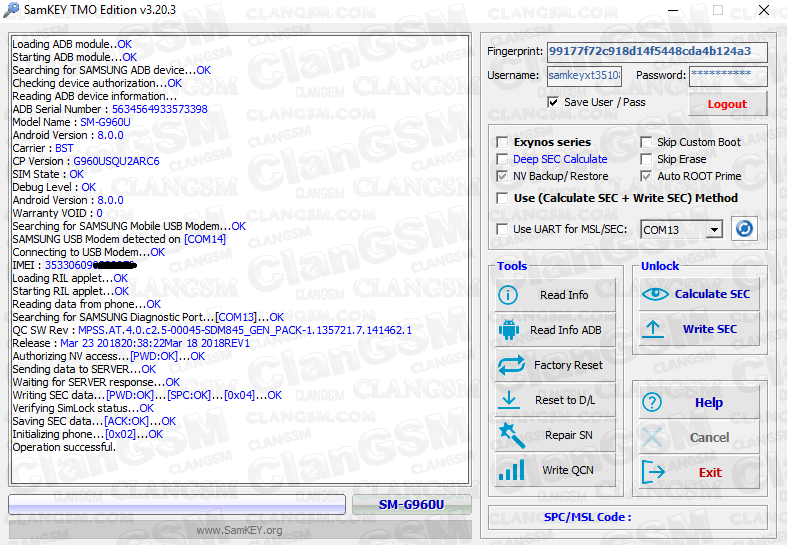
Task: Click the SamKEY key icon in title bar
Action: tap(11, 10)
